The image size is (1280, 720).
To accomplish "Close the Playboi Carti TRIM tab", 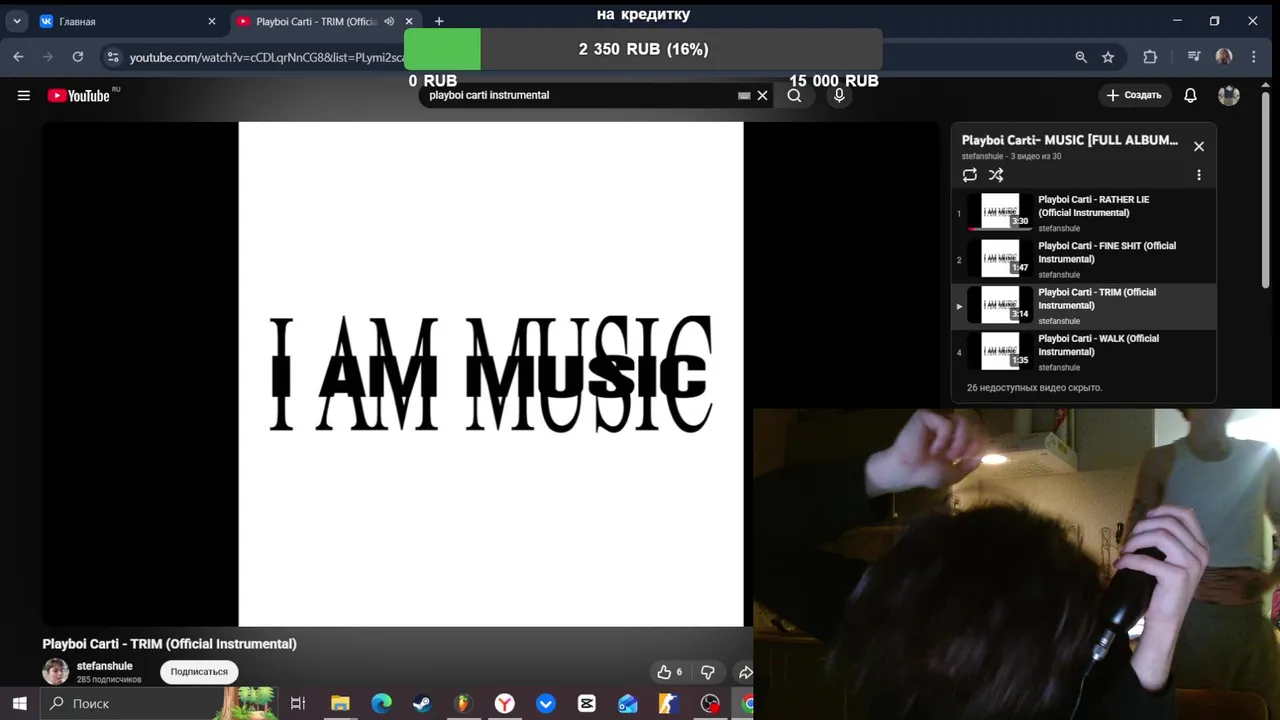I will point(409,21).
